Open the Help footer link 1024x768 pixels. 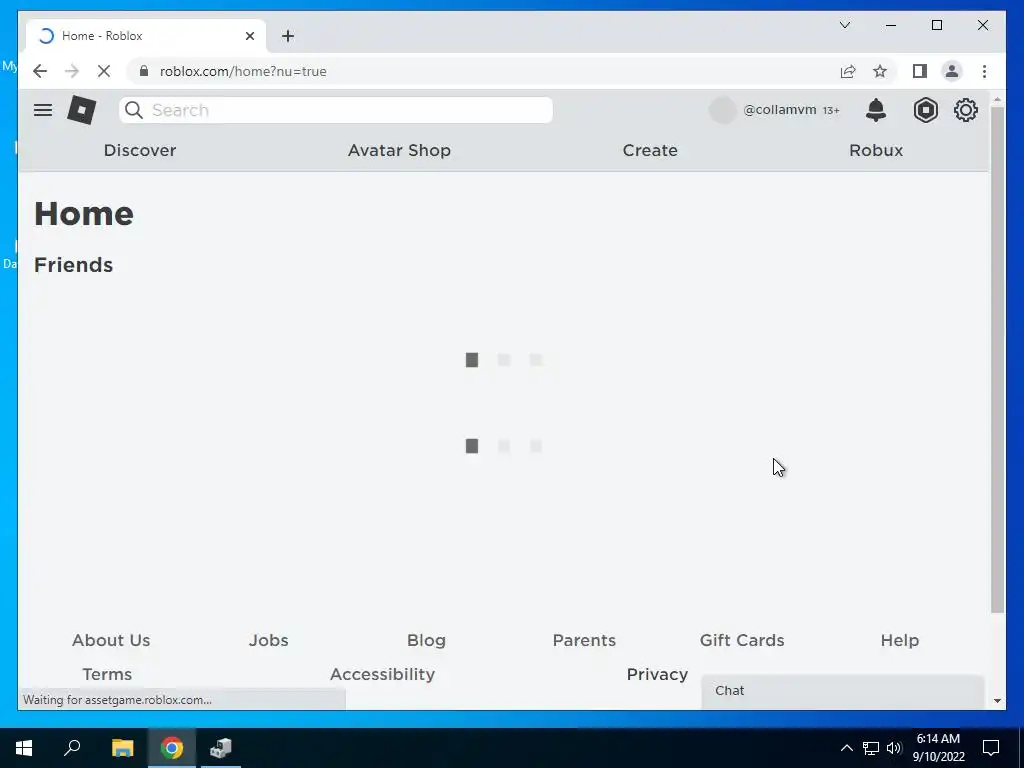point(899,640)
